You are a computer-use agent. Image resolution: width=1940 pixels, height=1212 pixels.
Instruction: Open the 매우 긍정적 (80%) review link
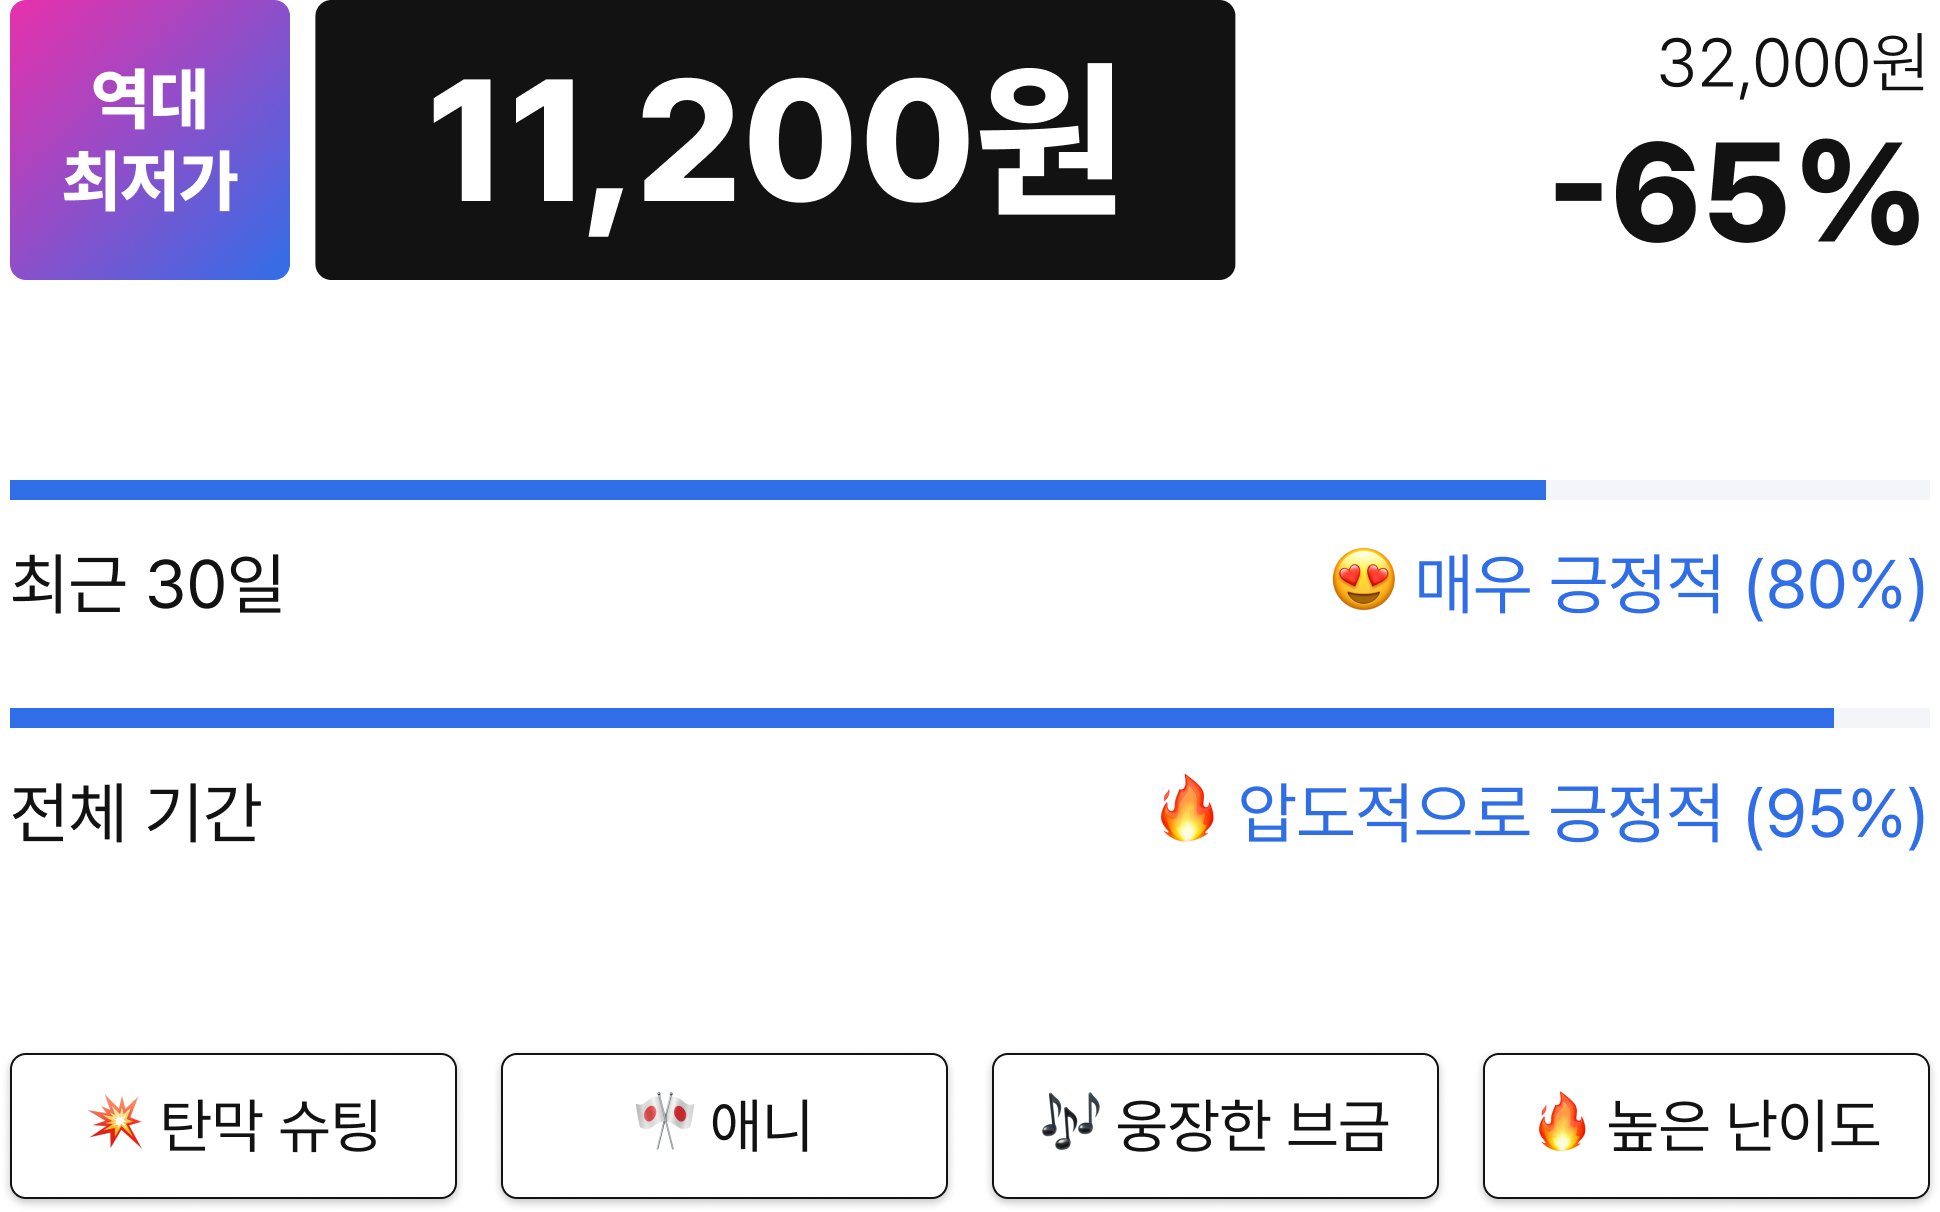click(1671, 584)
